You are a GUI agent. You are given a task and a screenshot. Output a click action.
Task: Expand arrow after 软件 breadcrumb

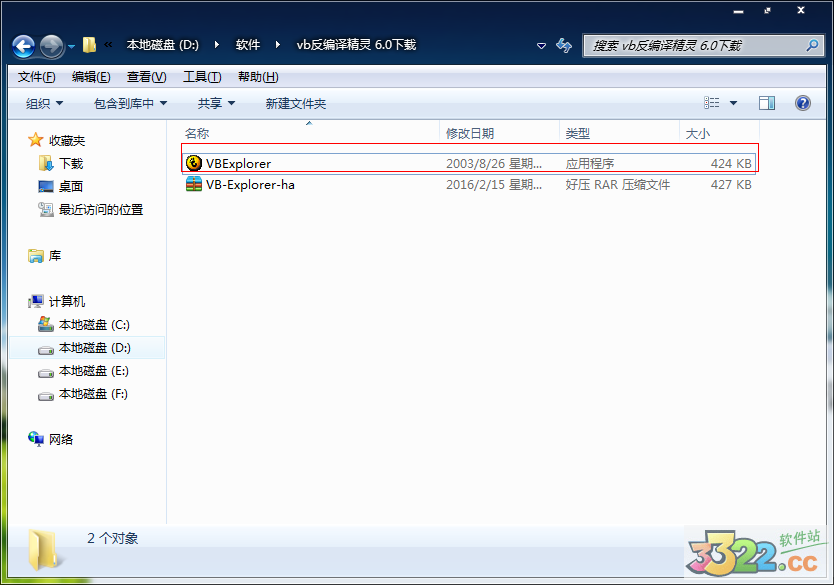(x=278, y=45)
